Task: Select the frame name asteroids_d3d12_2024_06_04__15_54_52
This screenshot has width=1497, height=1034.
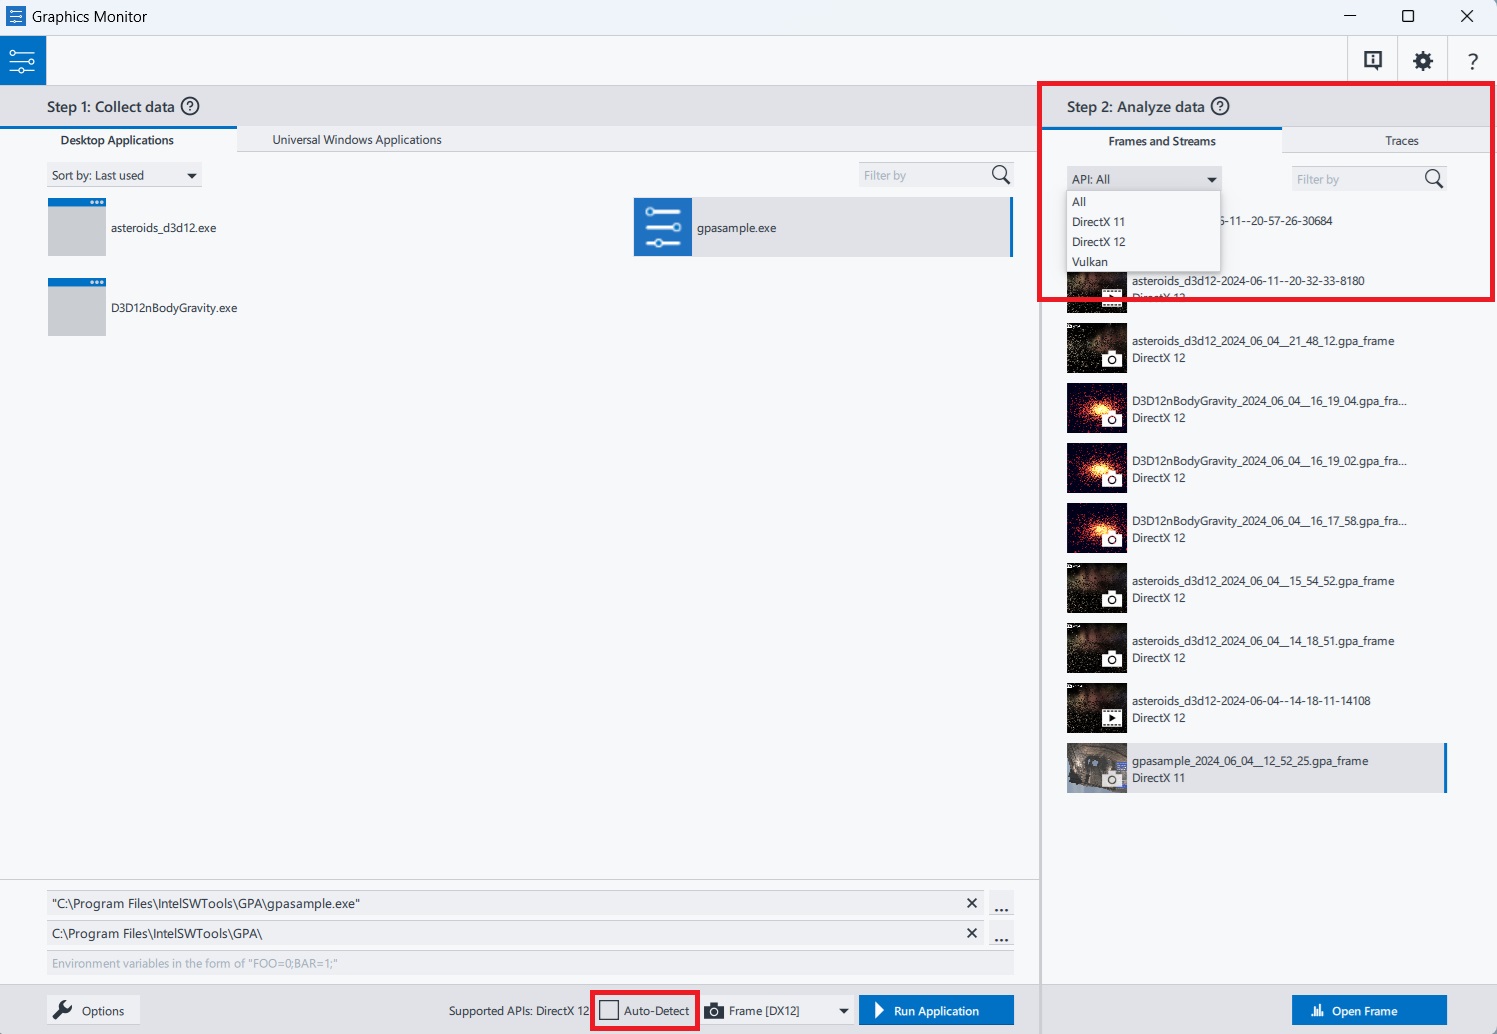Action: tap(1263, 581)
